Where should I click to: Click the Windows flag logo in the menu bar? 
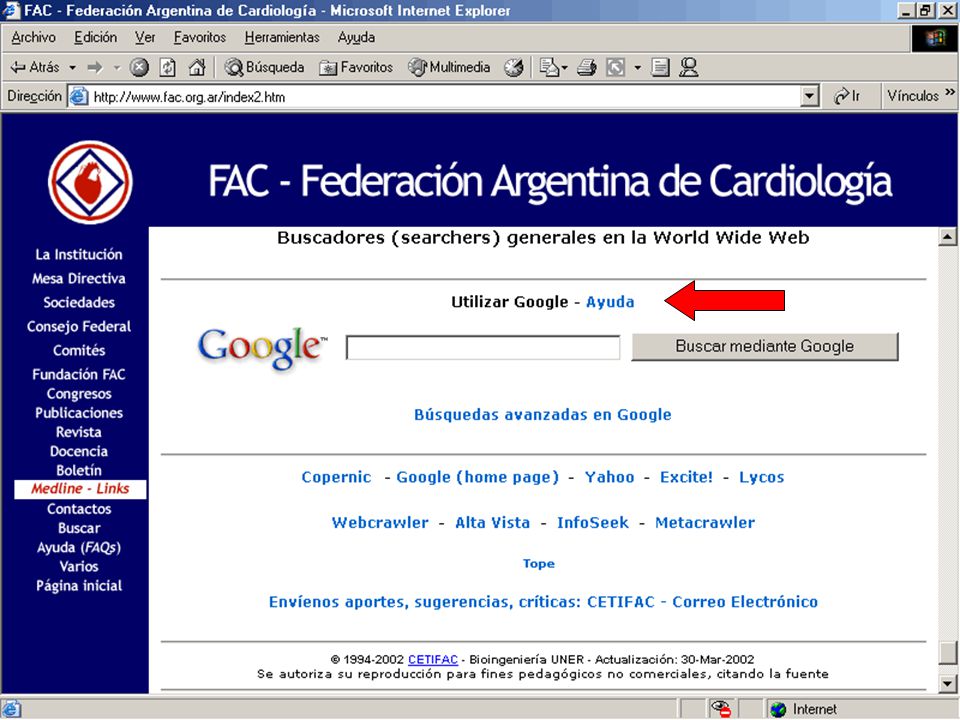935,39
